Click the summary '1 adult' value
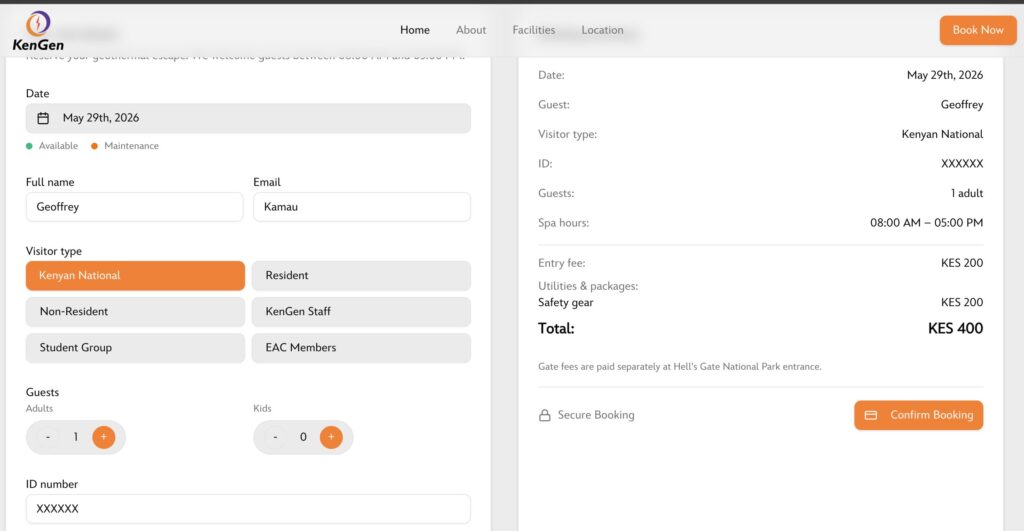The image size is (1024, 531). [x=967, y=193]
